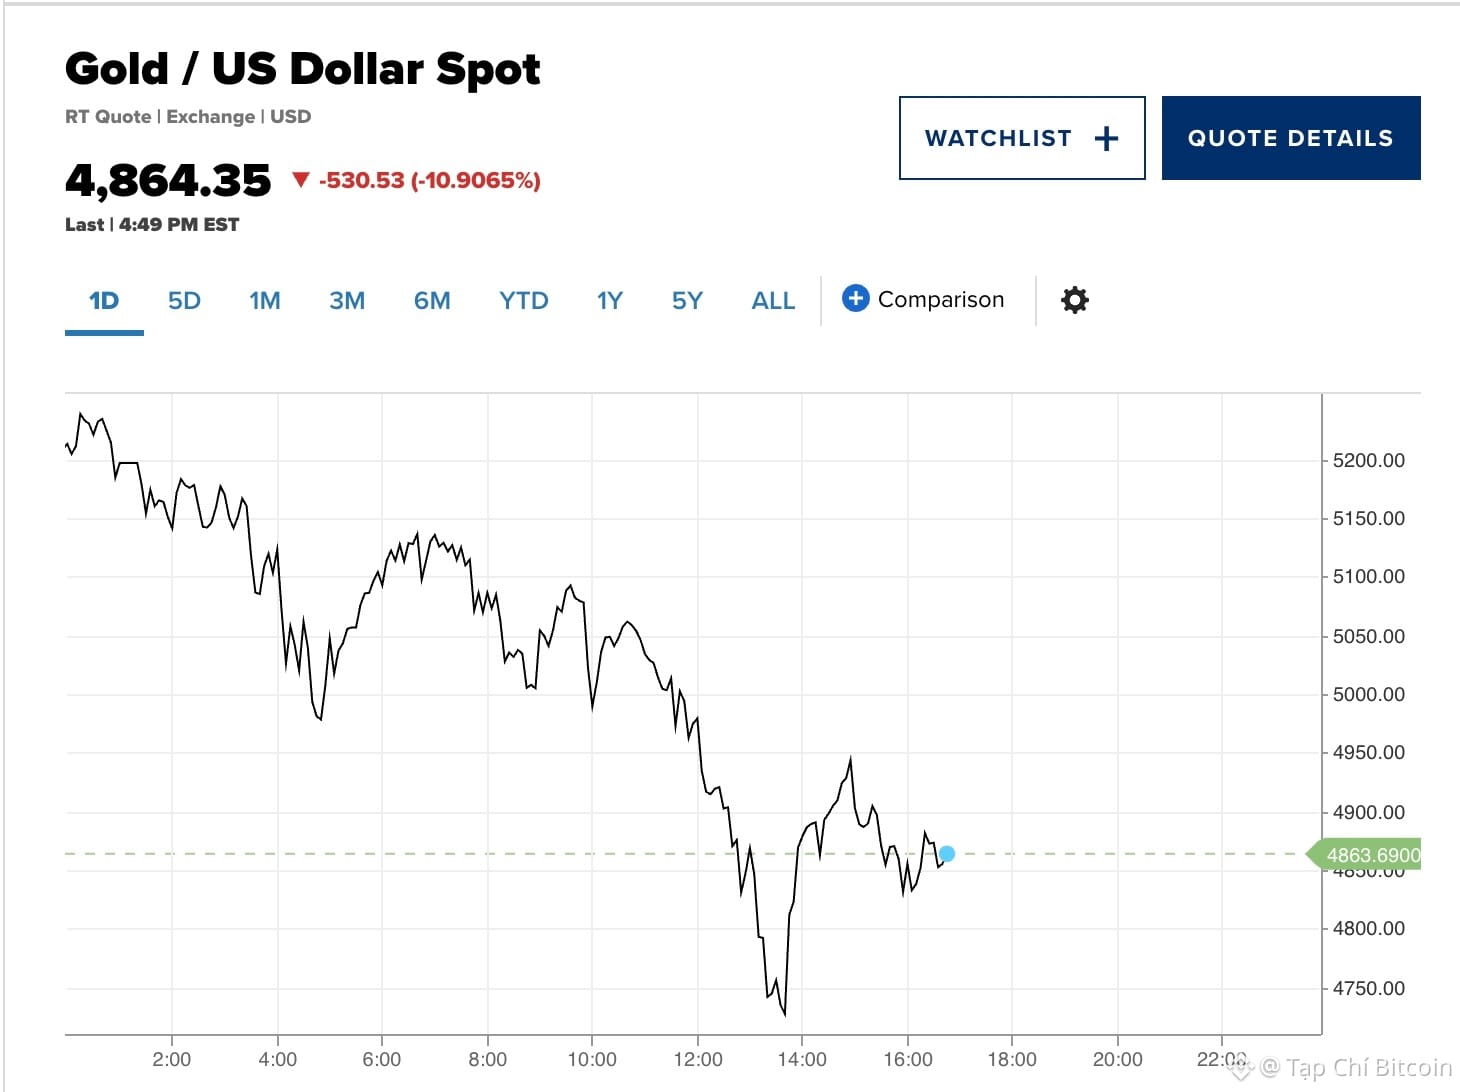Click the 4,864.35 last price value

click(168, 181)
